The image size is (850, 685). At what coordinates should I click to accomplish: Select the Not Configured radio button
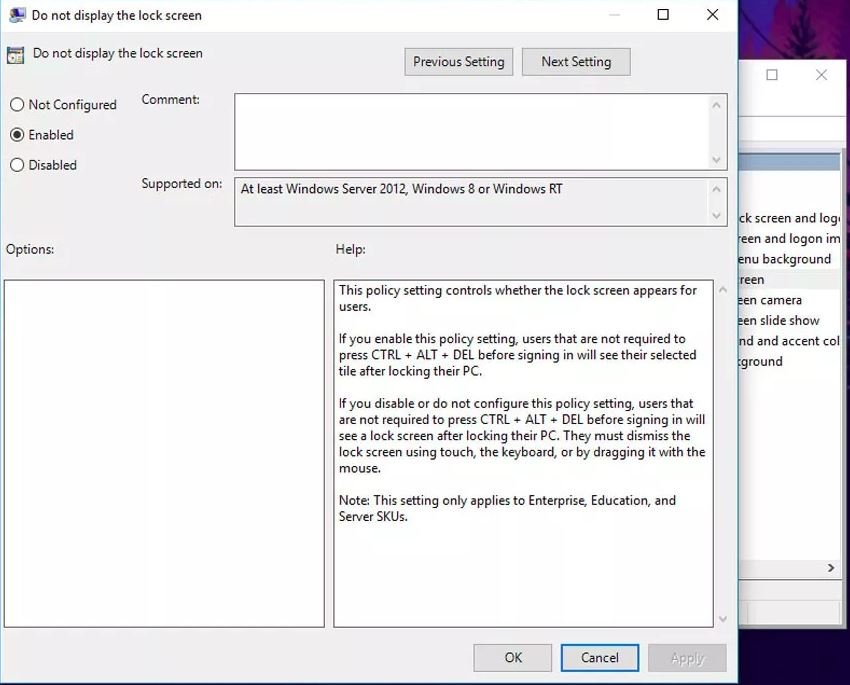click(17, 105)
